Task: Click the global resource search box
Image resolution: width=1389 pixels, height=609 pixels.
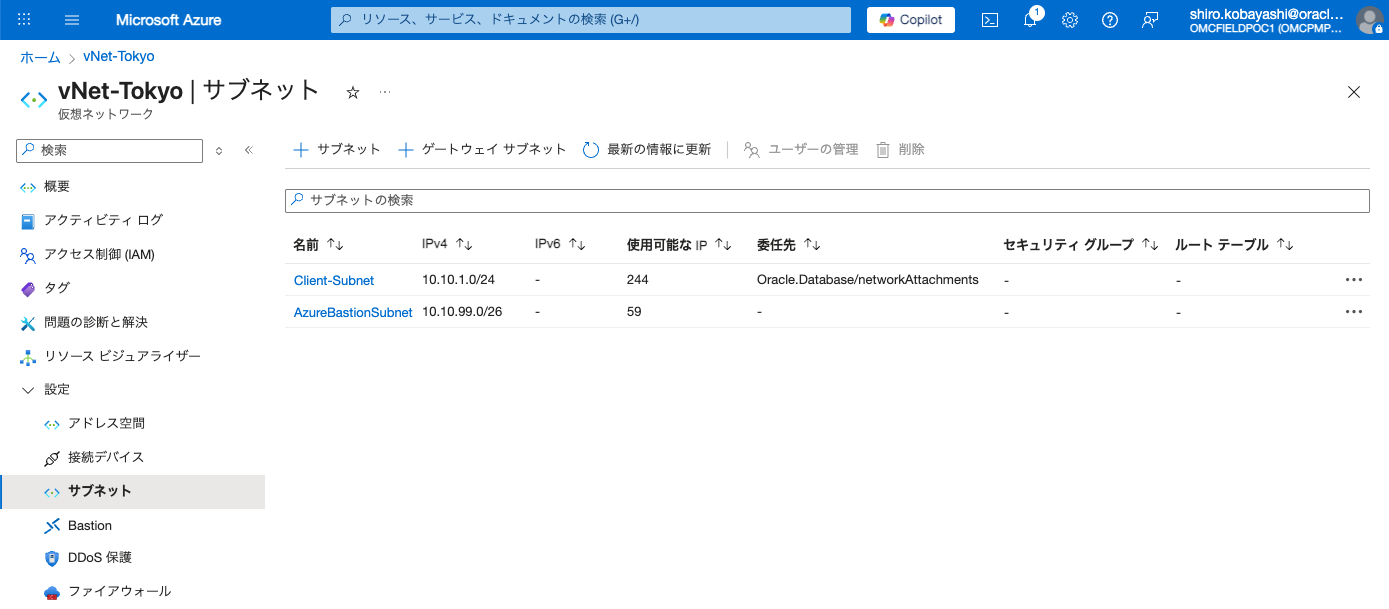Action: 591,20
